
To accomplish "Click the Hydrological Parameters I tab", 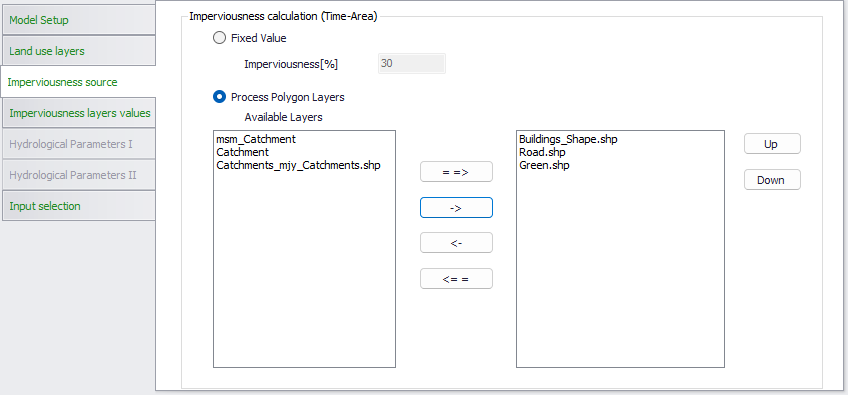I will coord(78,144).
